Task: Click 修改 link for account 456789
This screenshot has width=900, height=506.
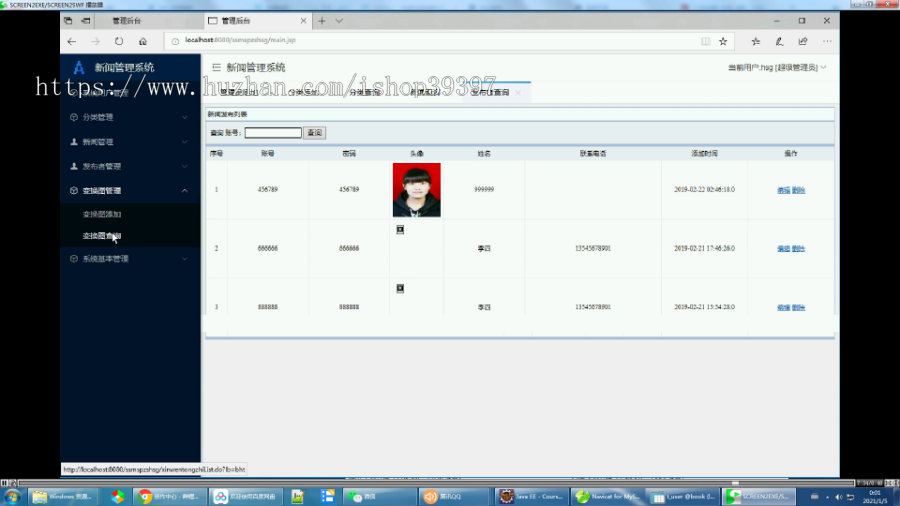Action: tap(783, 190)
